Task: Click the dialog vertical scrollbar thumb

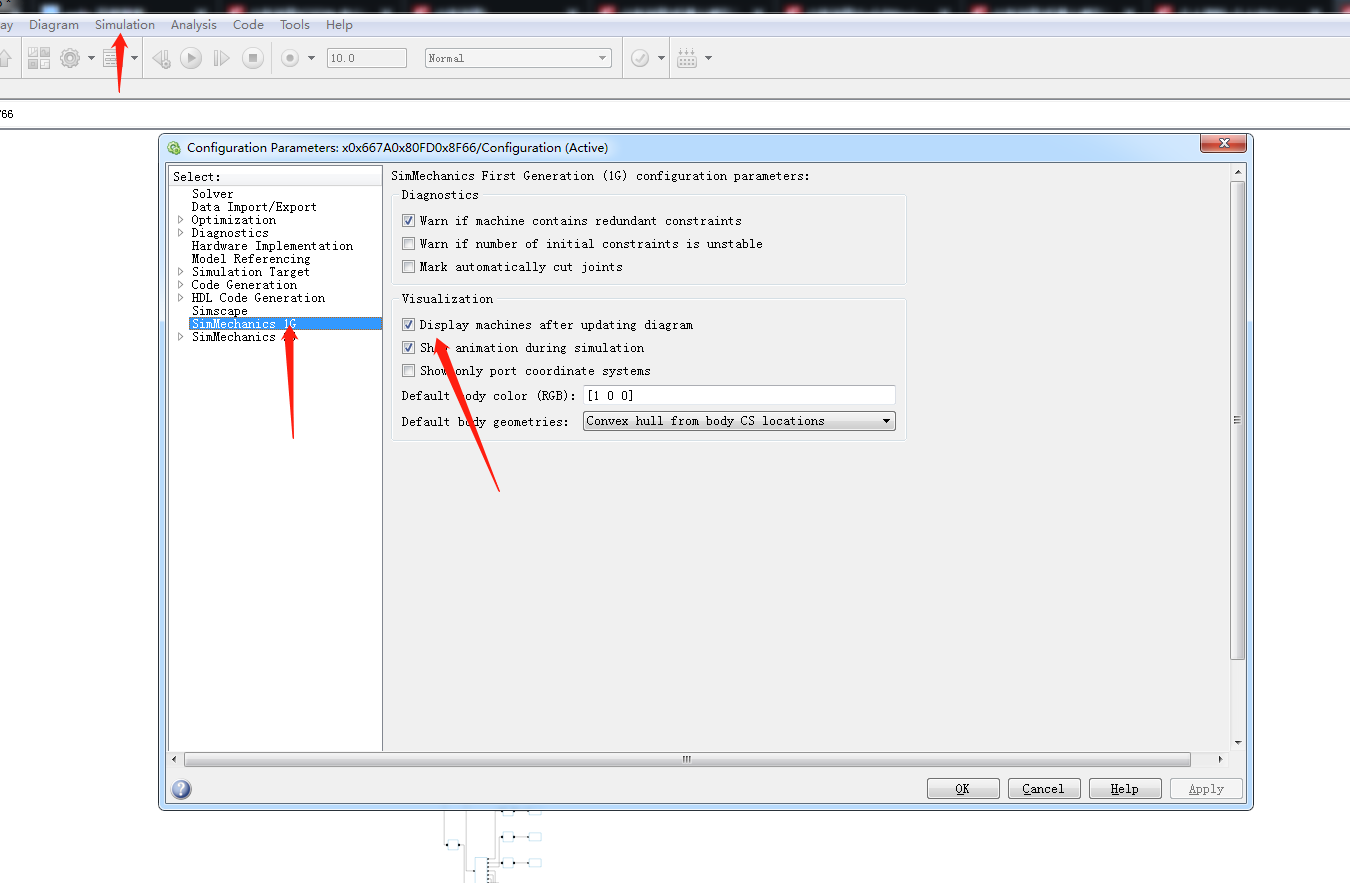Action: [x=1238, y=420]
